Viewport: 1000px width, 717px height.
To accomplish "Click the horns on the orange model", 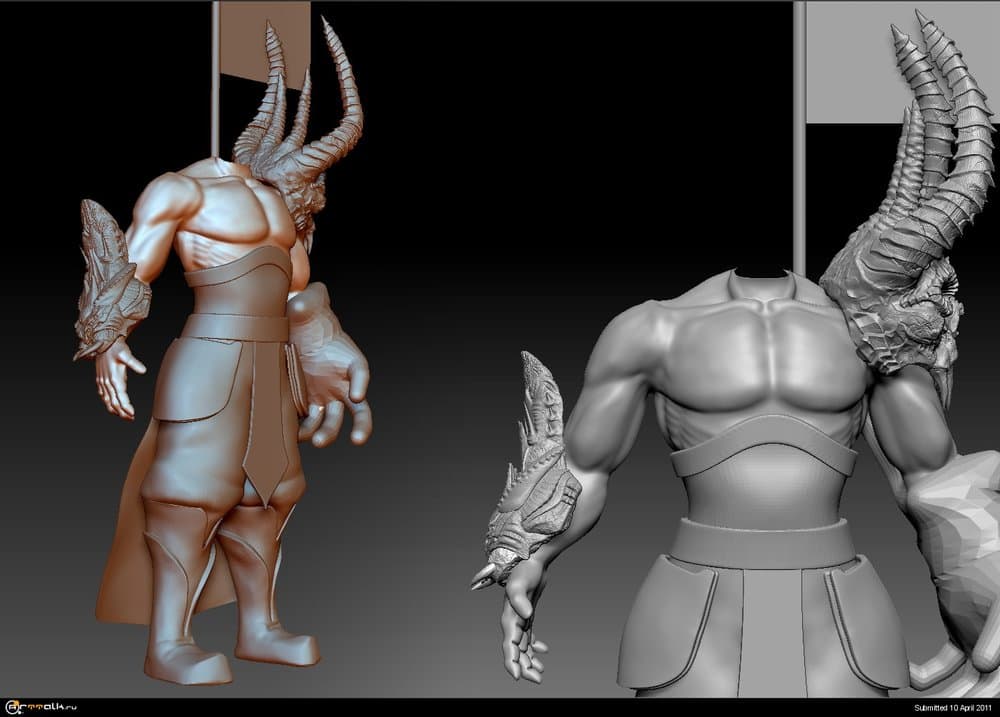I will [338, 90].
